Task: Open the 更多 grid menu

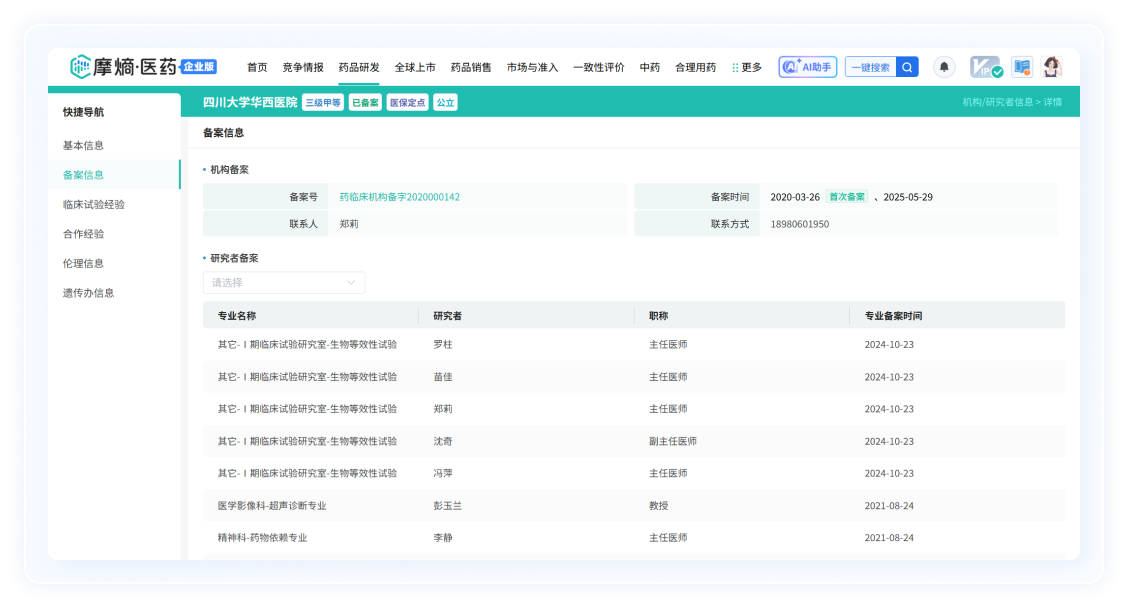Action: (747, 67)
